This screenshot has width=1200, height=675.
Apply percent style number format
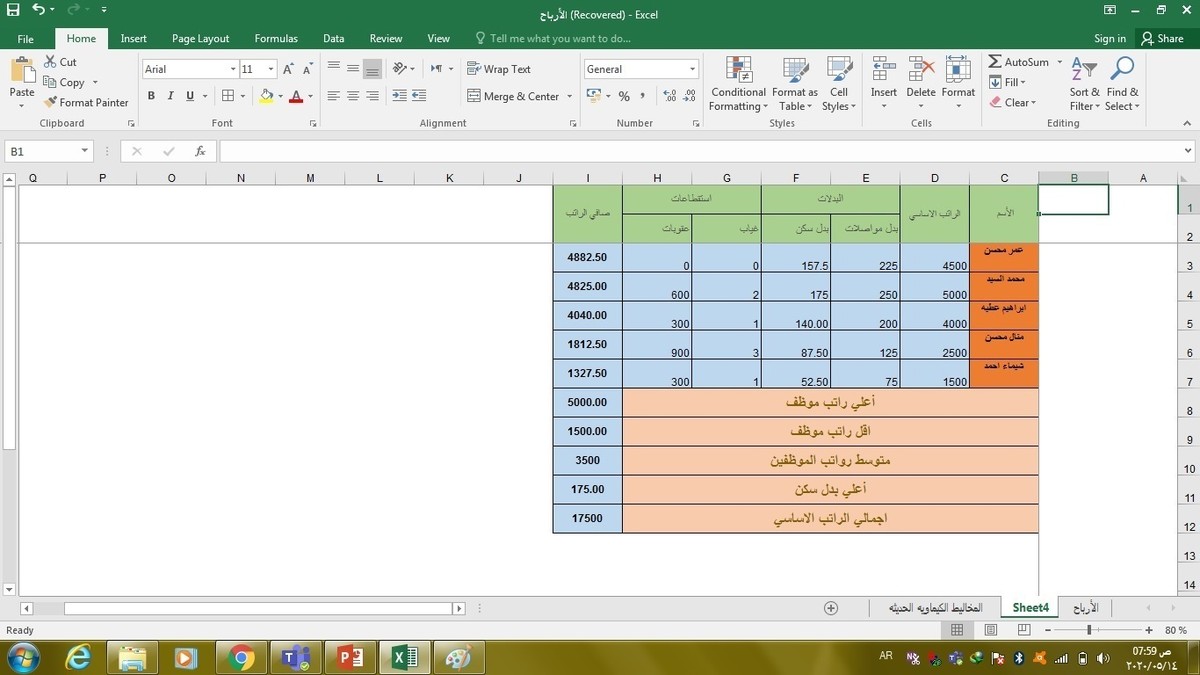point(624,96)
